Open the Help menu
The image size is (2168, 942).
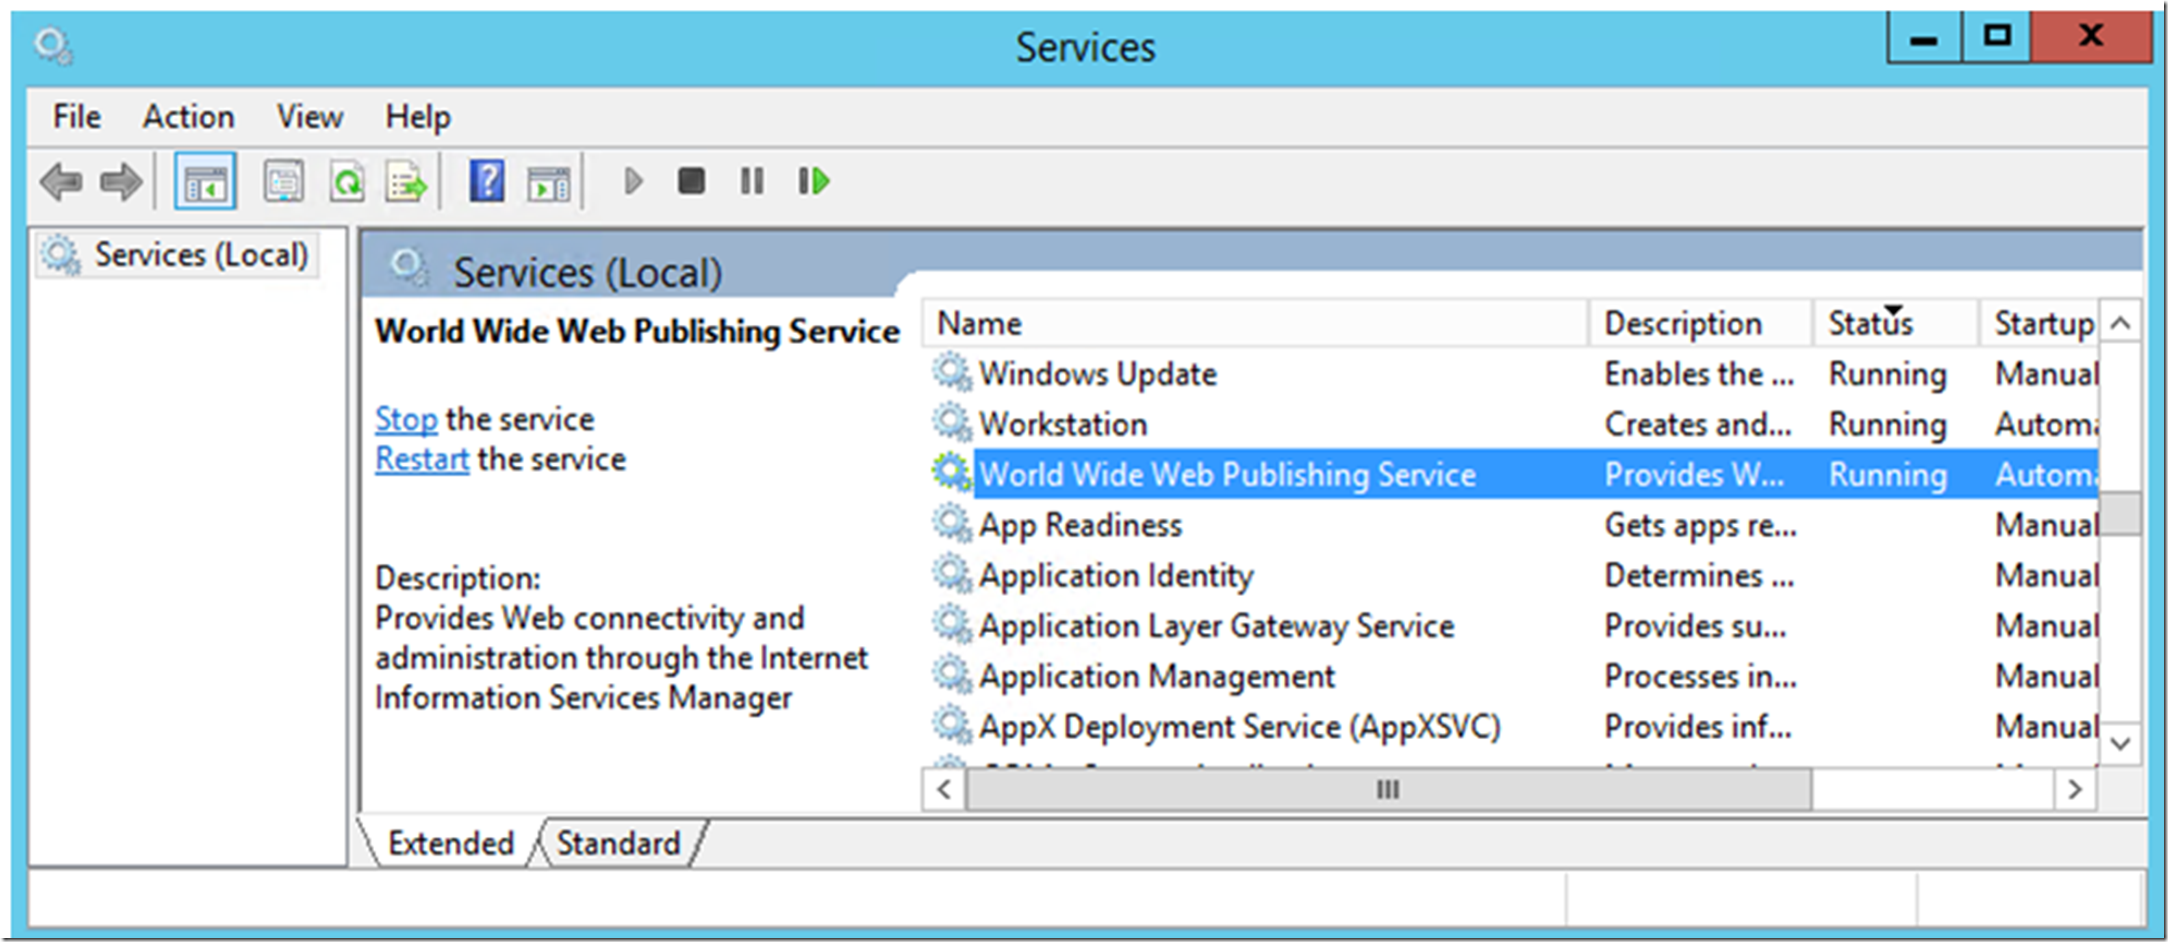[x=418, y=116]
